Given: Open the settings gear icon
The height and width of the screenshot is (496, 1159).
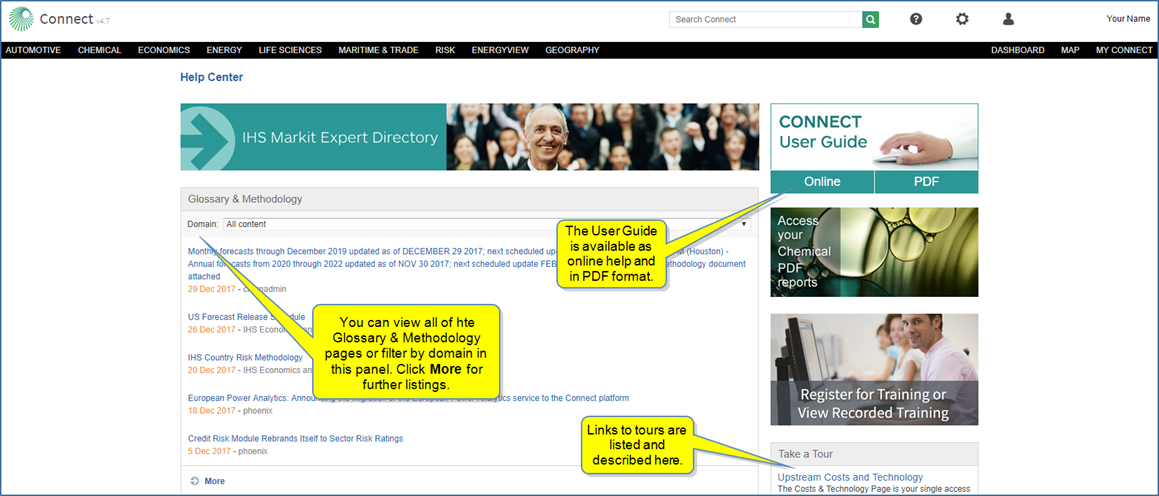Looking at the screenshot, I should pyautogui.click(x=962, y=19).
